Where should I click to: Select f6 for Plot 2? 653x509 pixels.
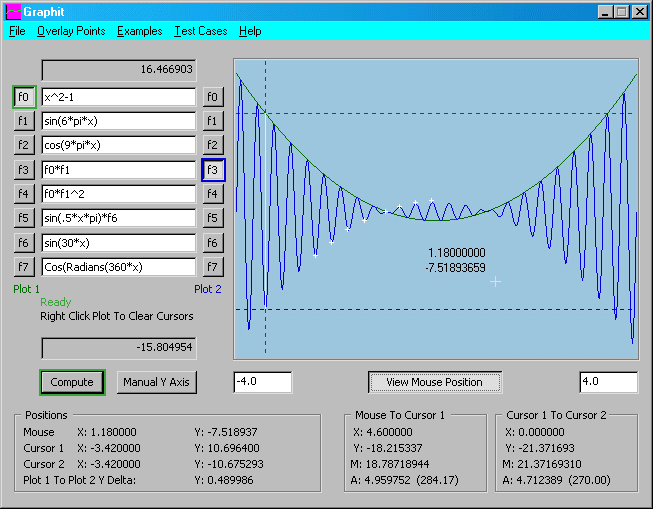pyautogui.click(x=213, y=243)
